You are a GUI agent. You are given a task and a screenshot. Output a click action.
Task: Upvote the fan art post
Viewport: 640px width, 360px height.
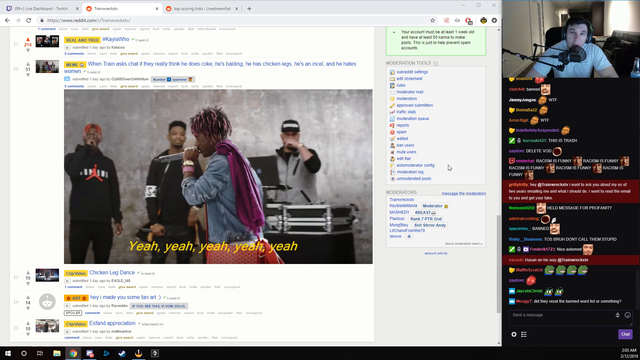(x=28, y=298)
